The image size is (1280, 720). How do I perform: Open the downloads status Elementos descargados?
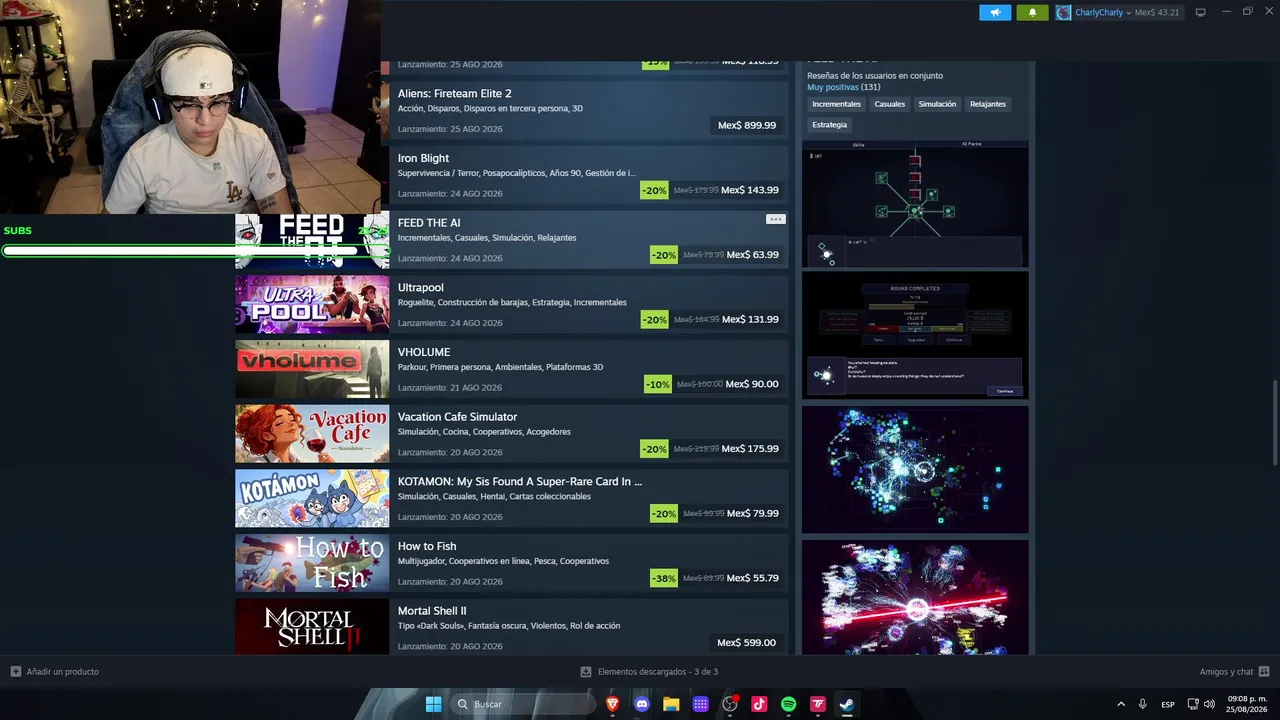(649, 672)
